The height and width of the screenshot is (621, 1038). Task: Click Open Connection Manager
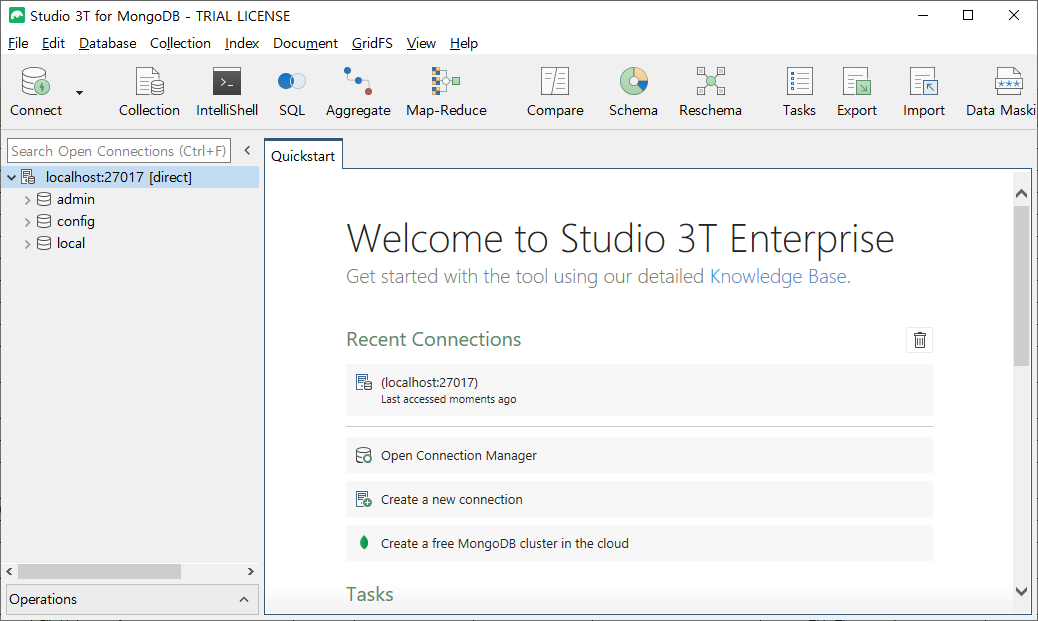click(639, 455)
